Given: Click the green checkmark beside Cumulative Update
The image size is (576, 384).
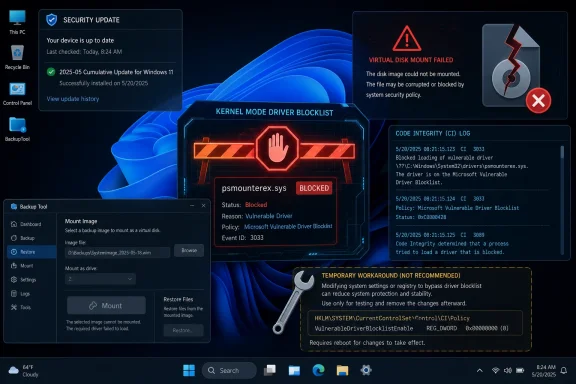Looking at the screenshot, I should coord(51,72).
